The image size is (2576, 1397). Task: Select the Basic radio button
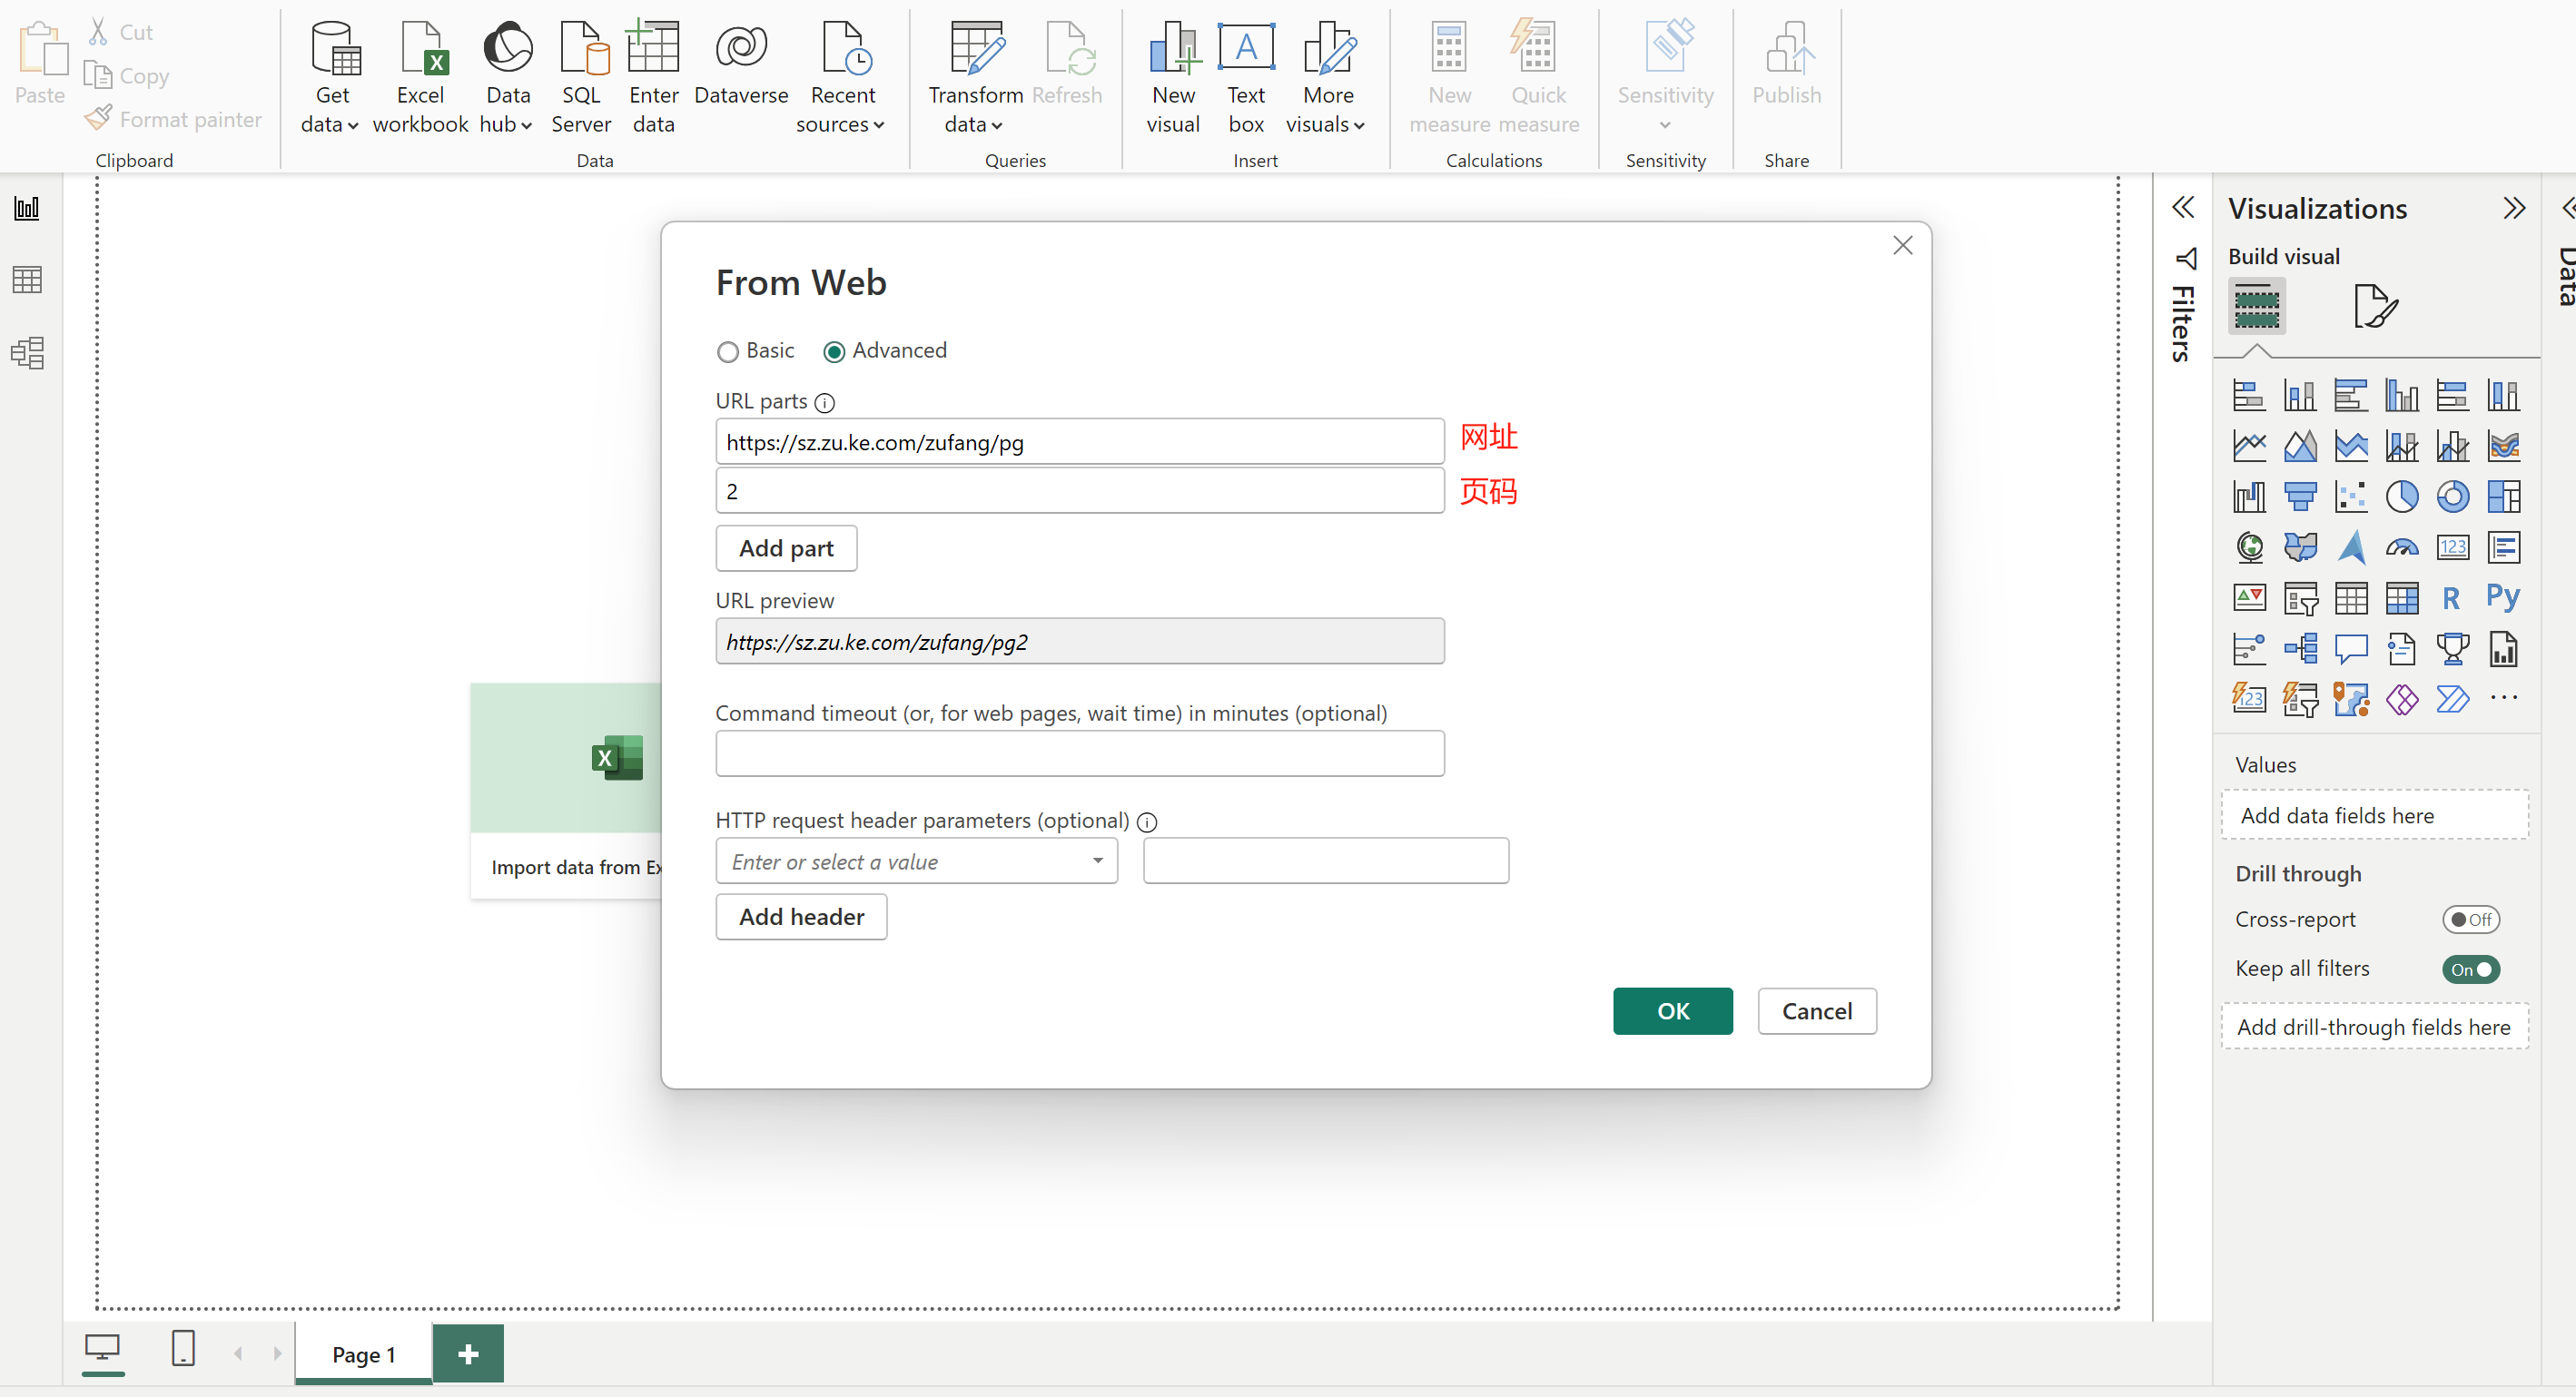tap(728, 352)
